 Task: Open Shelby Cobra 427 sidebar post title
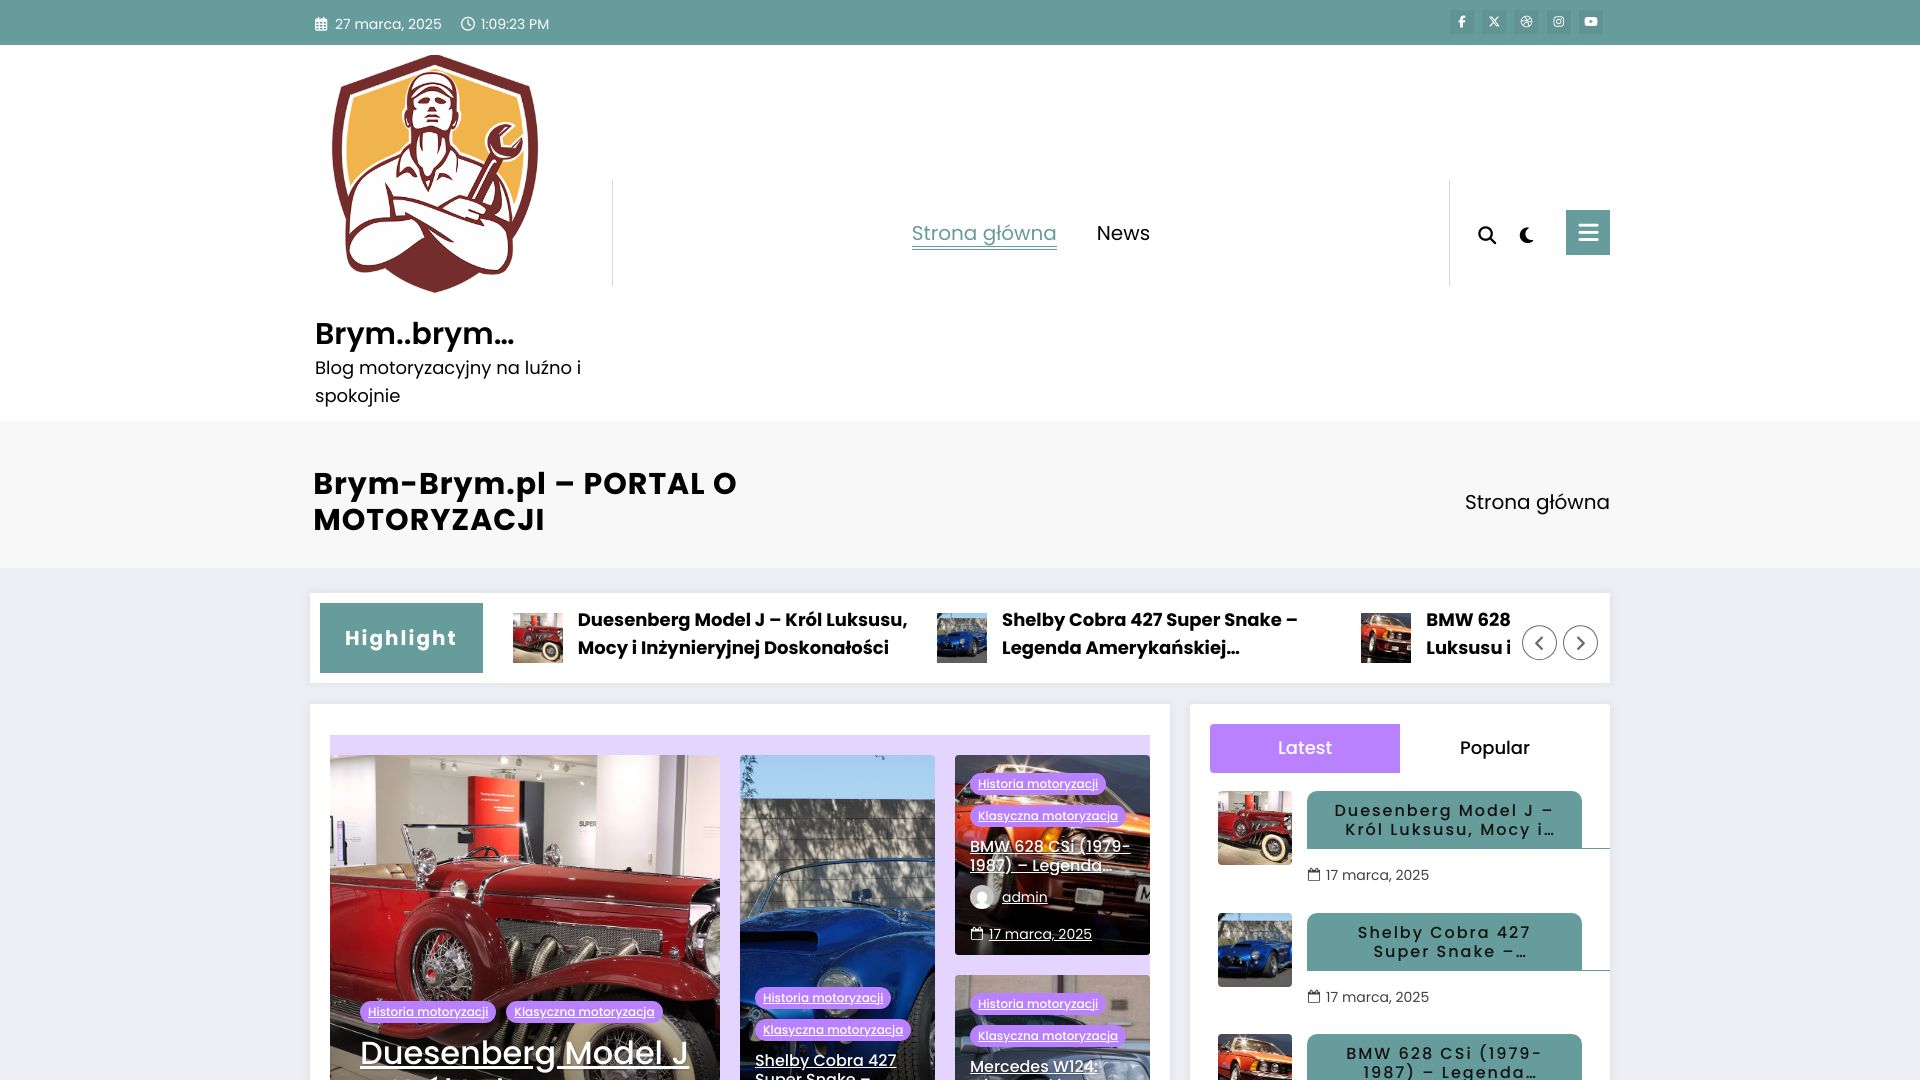[x=1444, y=942]
